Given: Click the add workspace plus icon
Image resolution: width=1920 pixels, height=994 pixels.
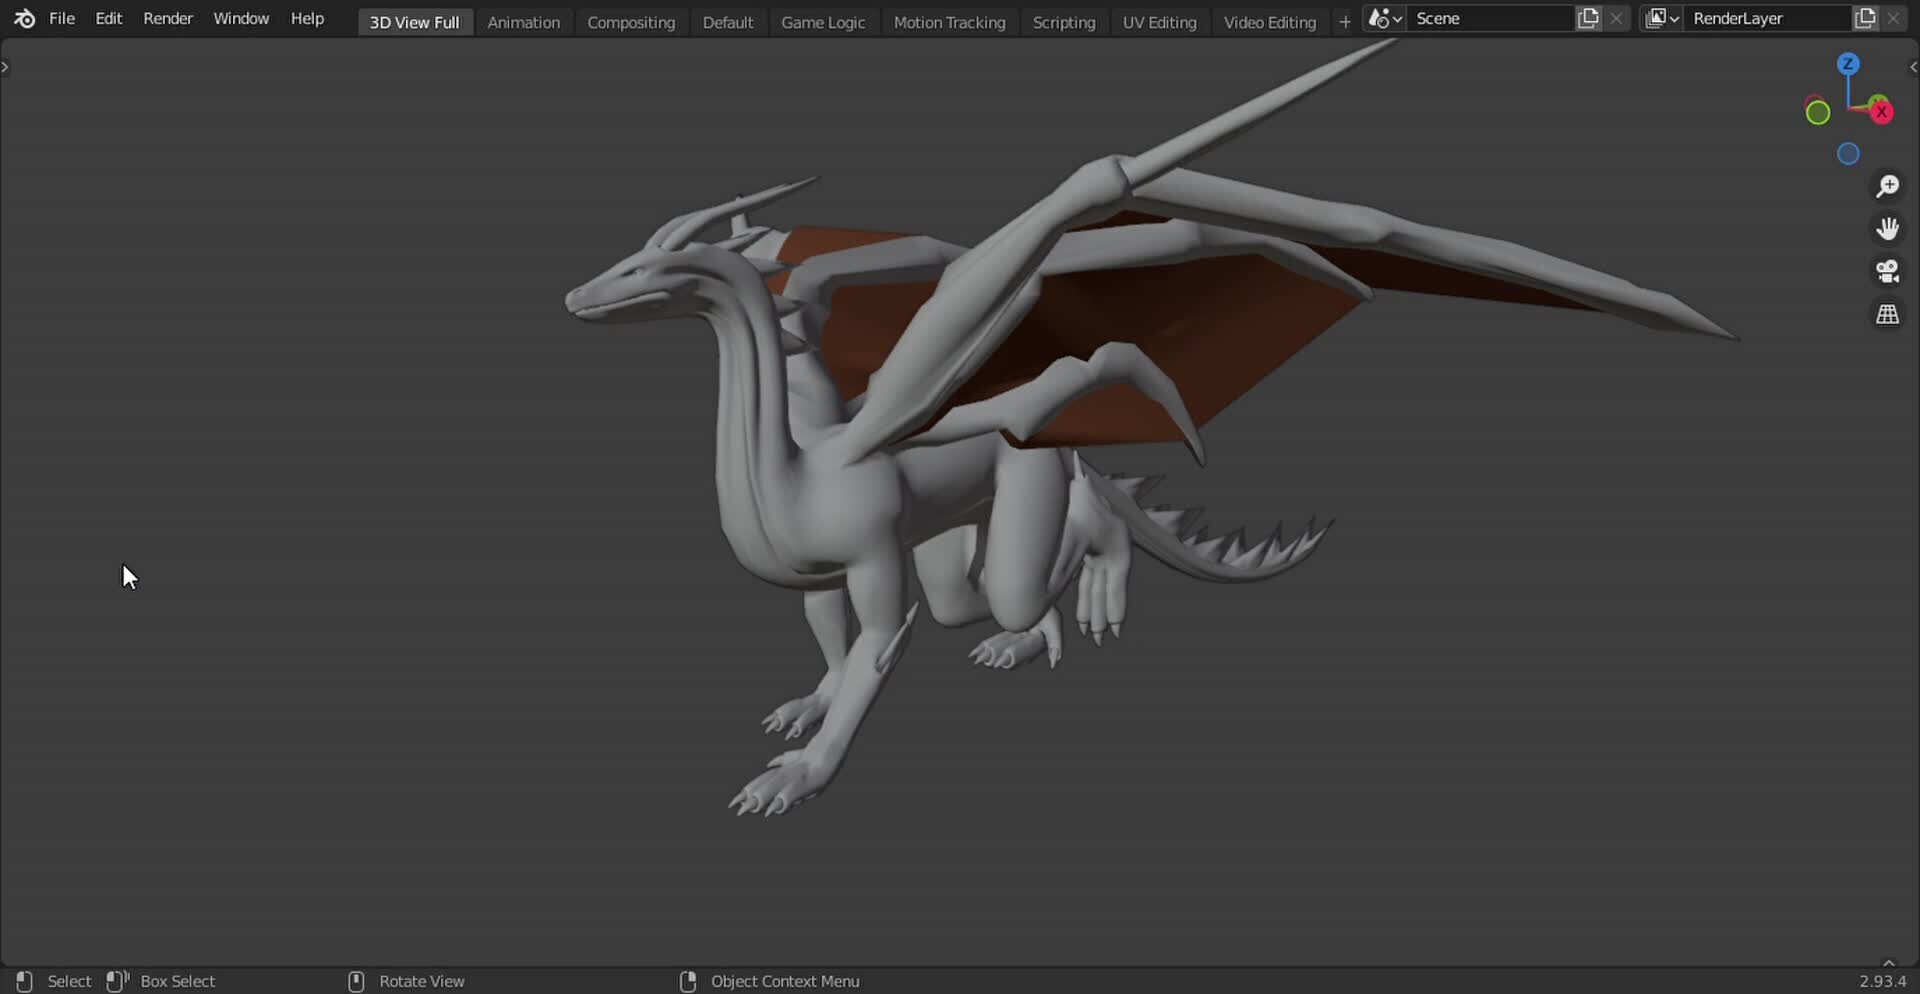Looking at the screenshot, I should click(x=1344, y=21).
